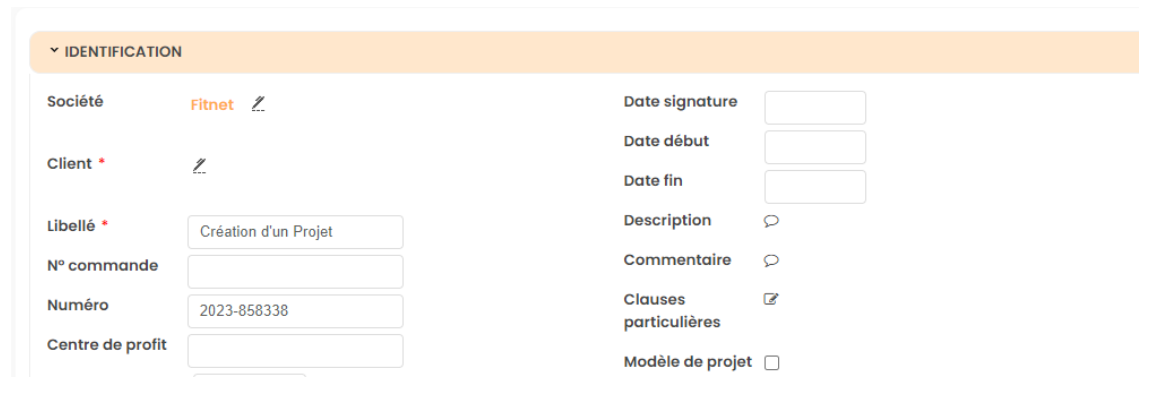Click the pencil icon next to Fitnet
This screenshot has width=1152, height=400.
[258, 104]
